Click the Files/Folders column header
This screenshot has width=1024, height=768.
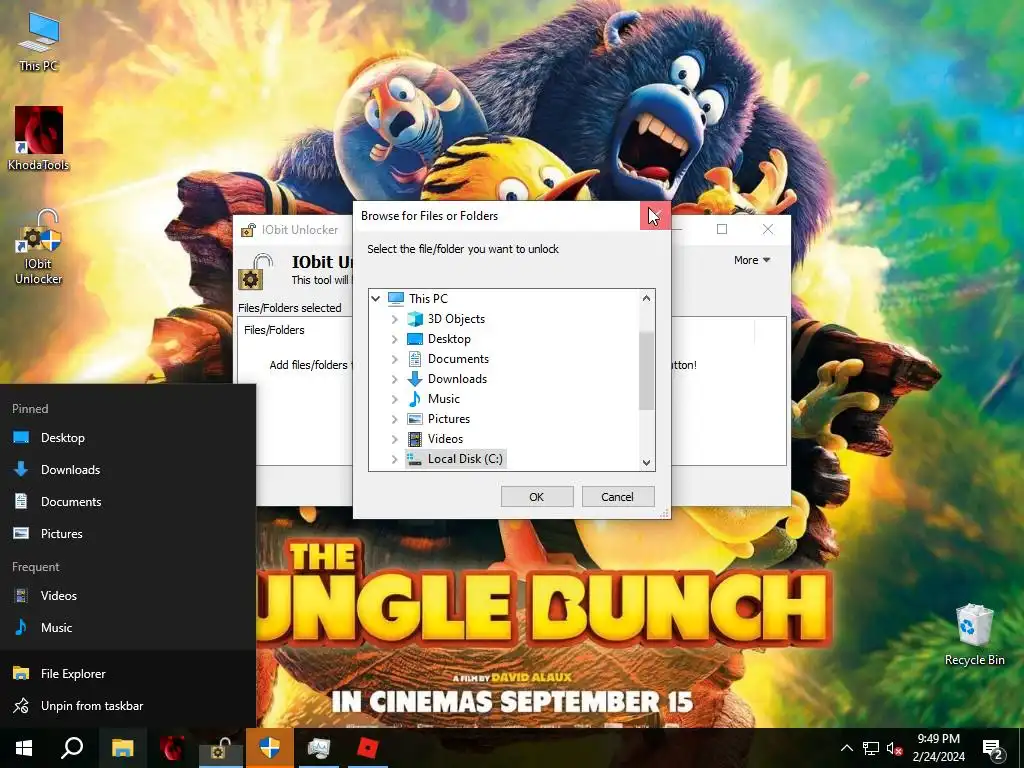click(x=274, y=330)
